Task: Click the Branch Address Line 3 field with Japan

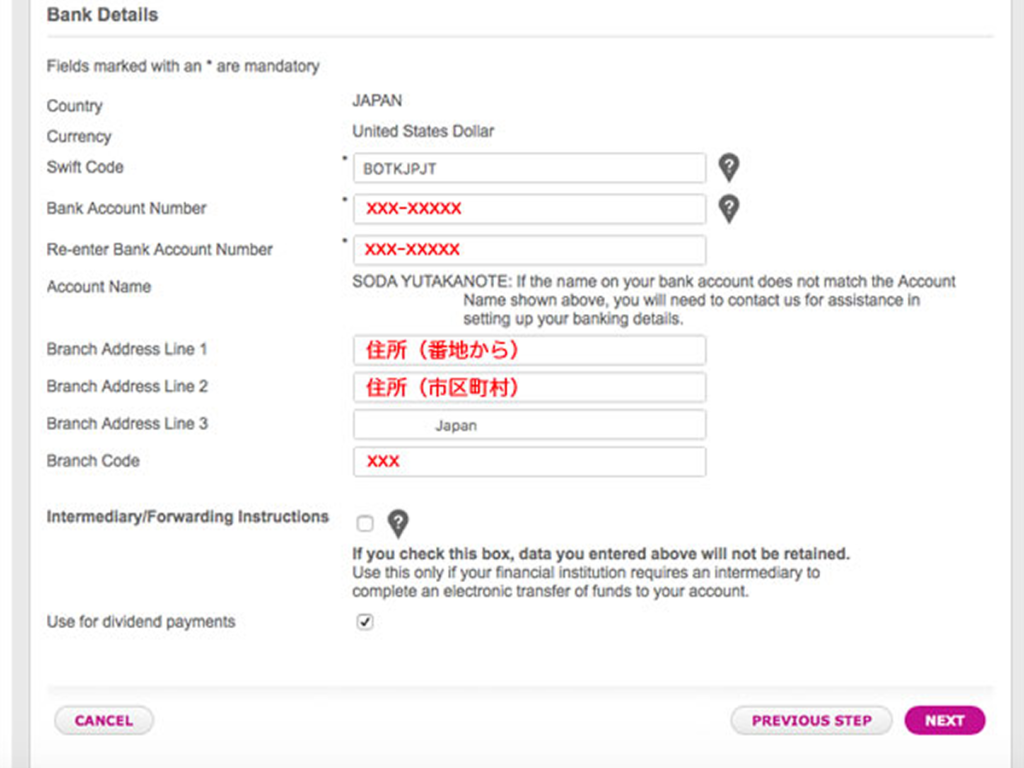Action: [529, 424]
